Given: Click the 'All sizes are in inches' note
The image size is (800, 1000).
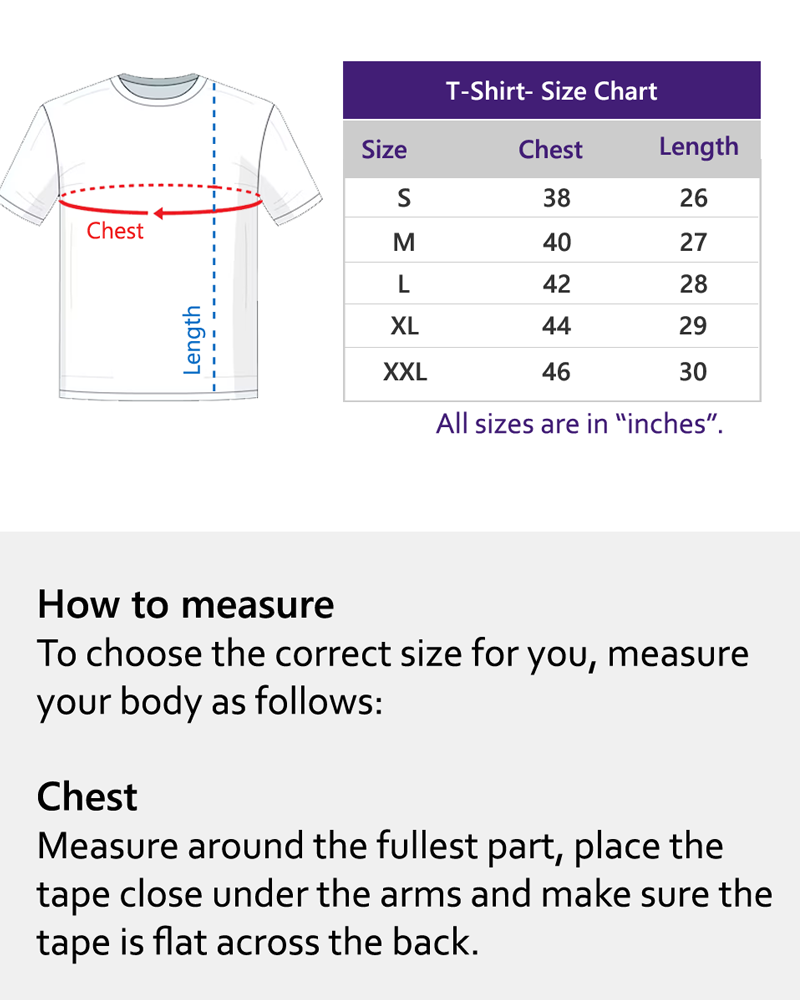Looking at the screenshot, I should [579, 424].
